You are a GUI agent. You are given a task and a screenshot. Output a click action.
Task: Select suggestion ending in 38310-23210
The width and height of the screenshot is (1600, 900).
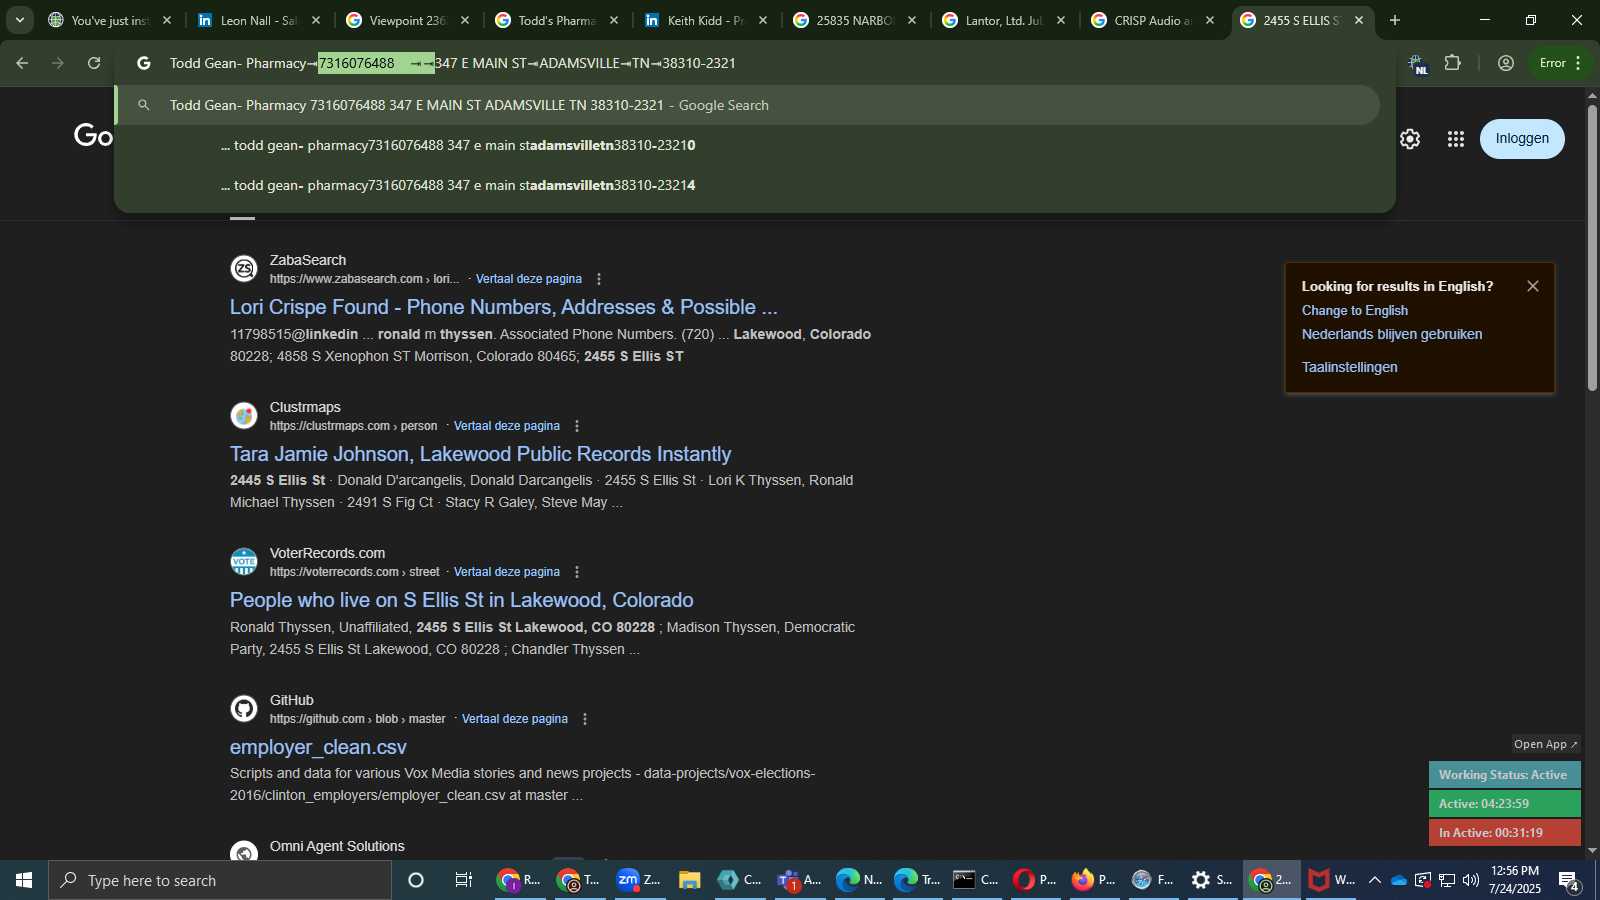tap(747, 145)
